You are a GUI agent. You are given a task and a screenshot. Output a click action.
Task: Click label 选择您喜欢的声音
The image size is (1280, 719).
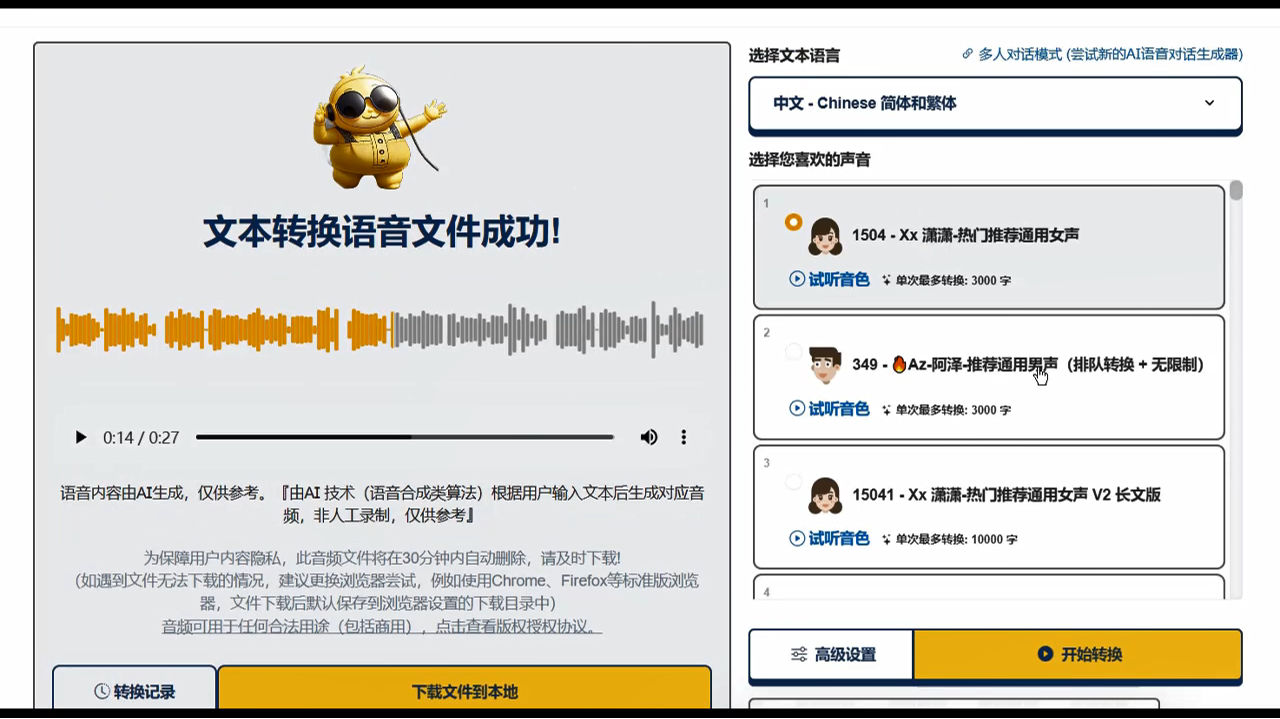(809, 160)
